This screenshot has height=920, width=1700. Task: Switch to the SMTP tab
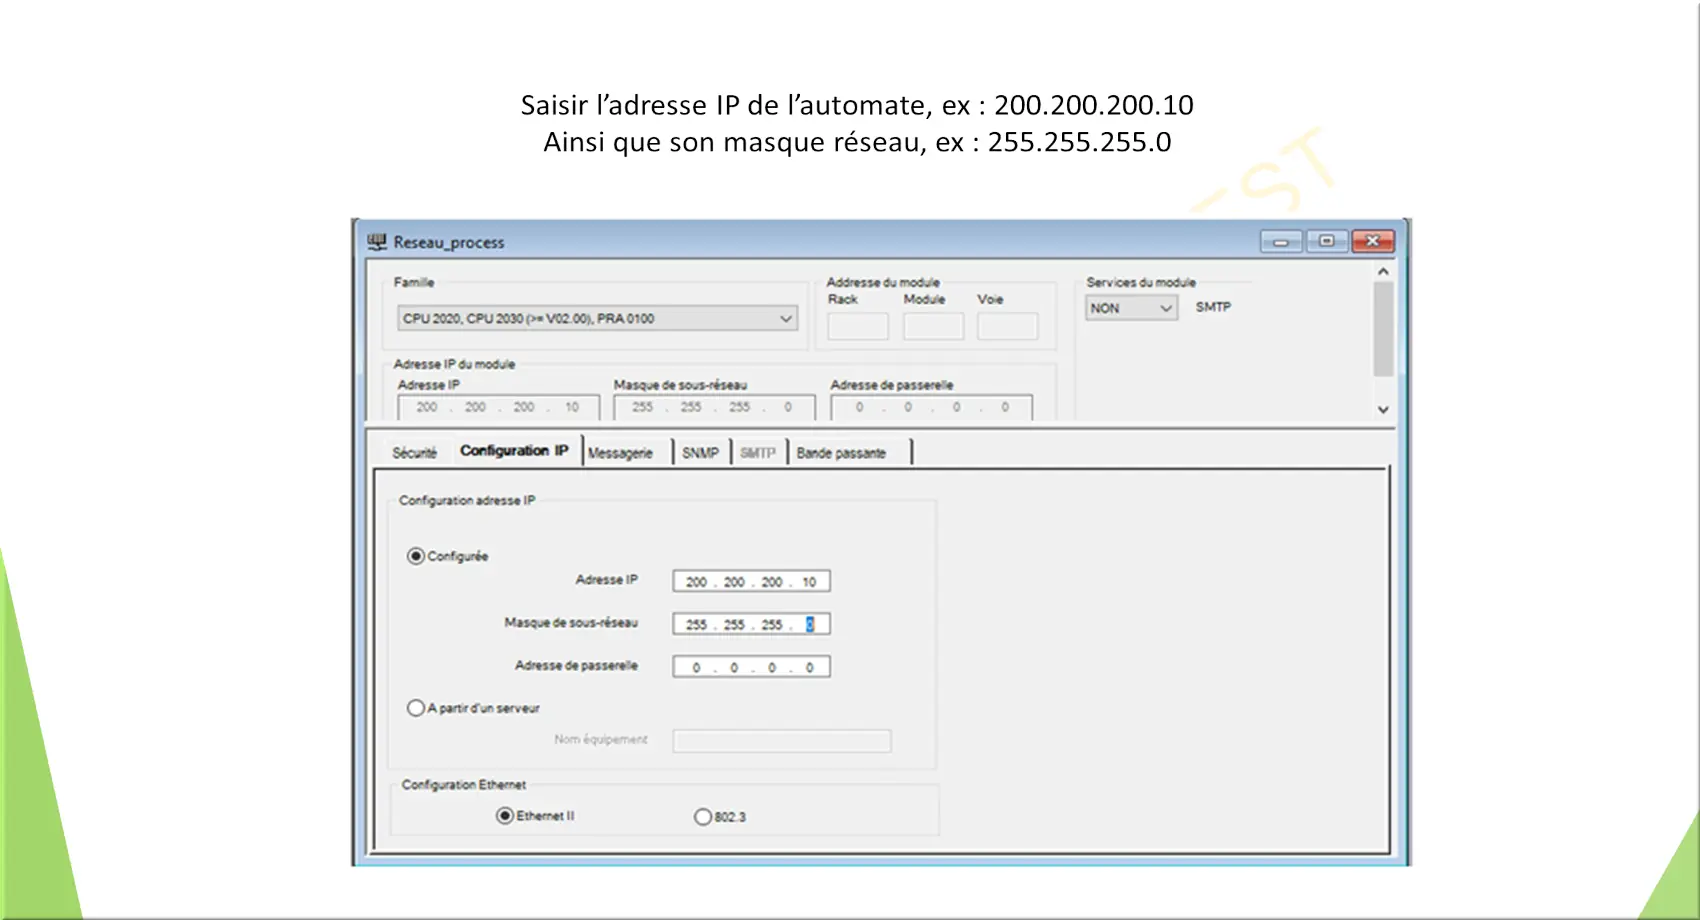[758, 453]
